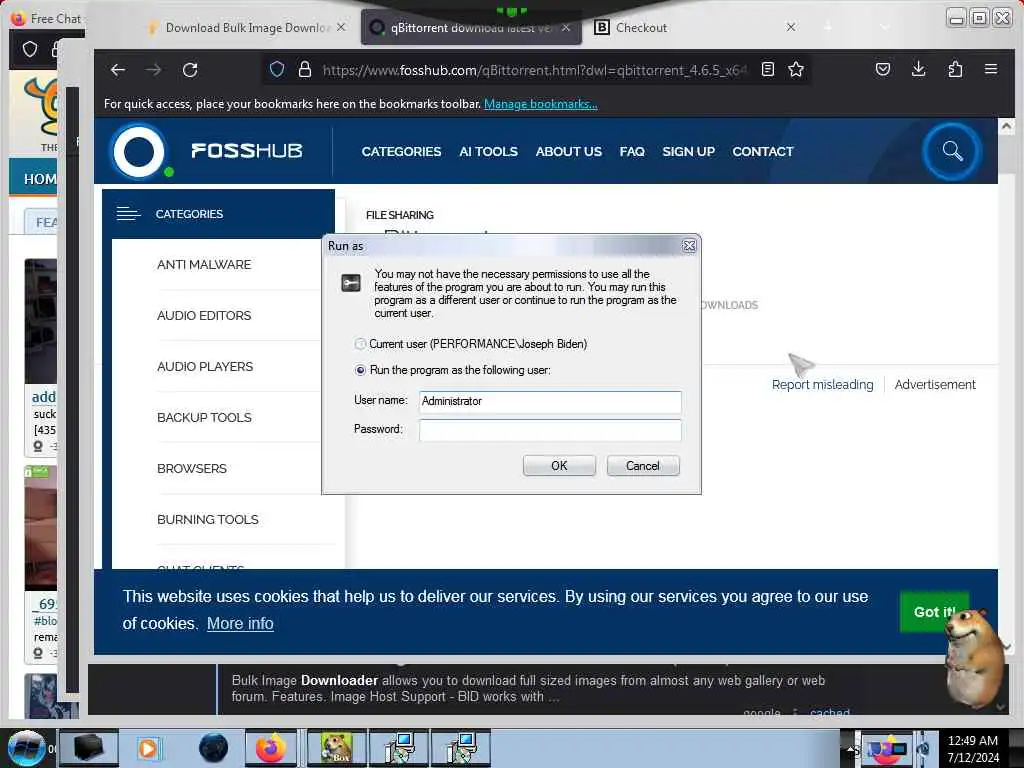Open AUDIO EDITORS category
The width and height of the screenshot is (1024, 768).
(204, 315)
